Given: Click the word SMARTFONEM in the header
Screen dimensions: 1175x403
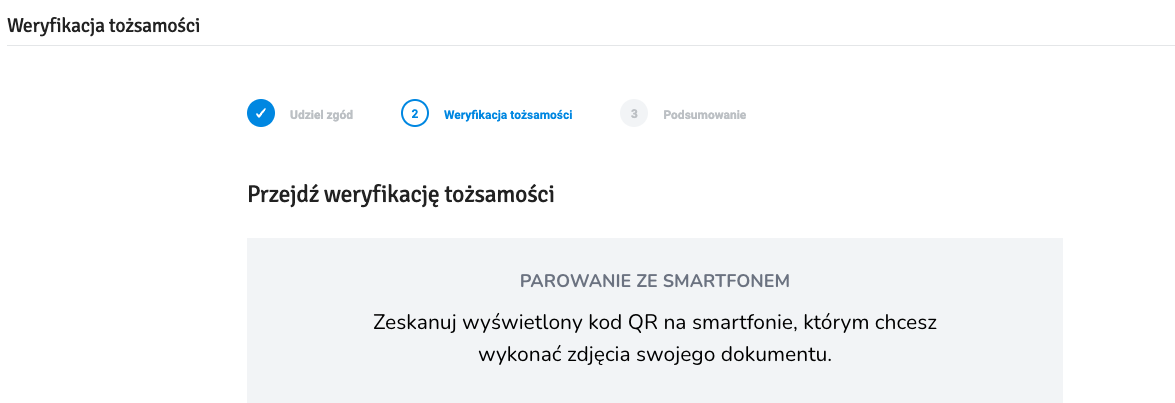Looking at the screenshot, I should pyautogui.click(x=723, y=282).
